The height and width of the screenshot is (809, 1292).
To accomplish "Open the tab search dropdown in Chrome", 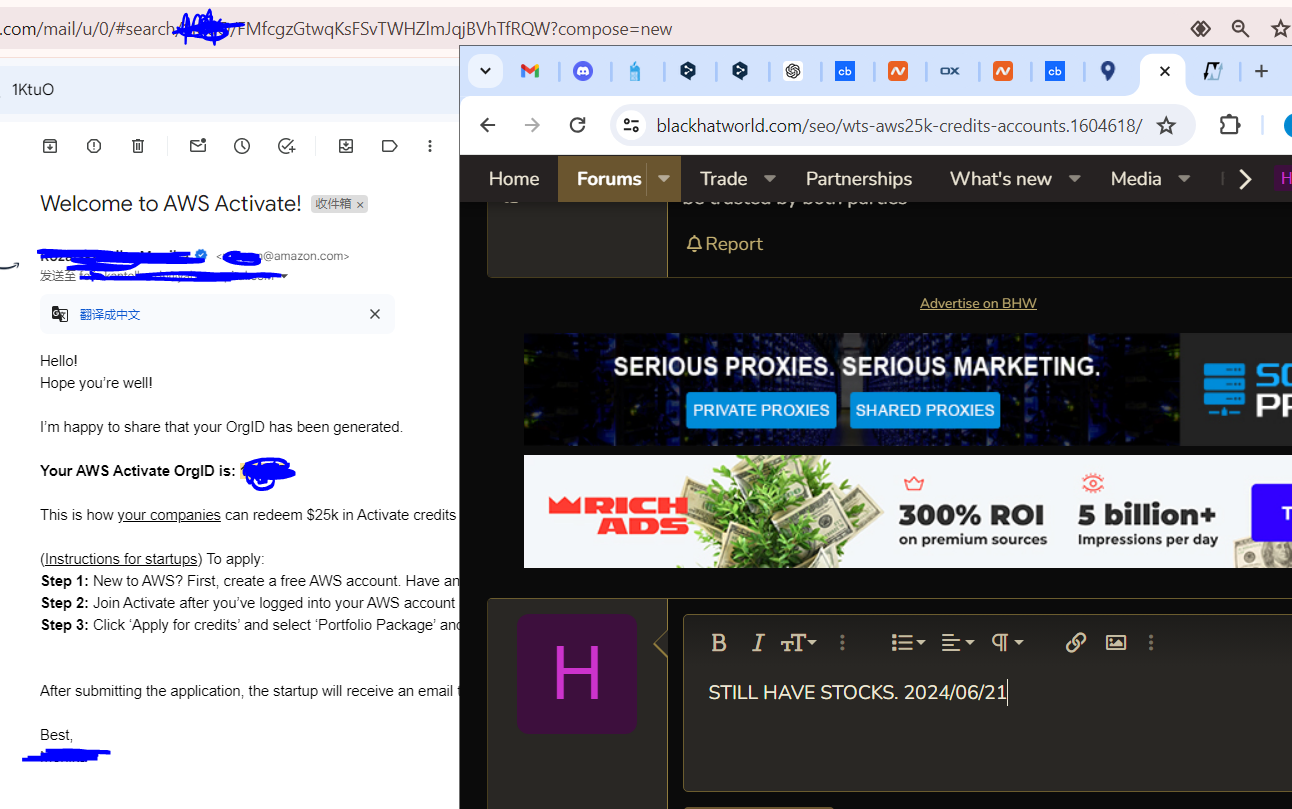I will tap(485, 71).
